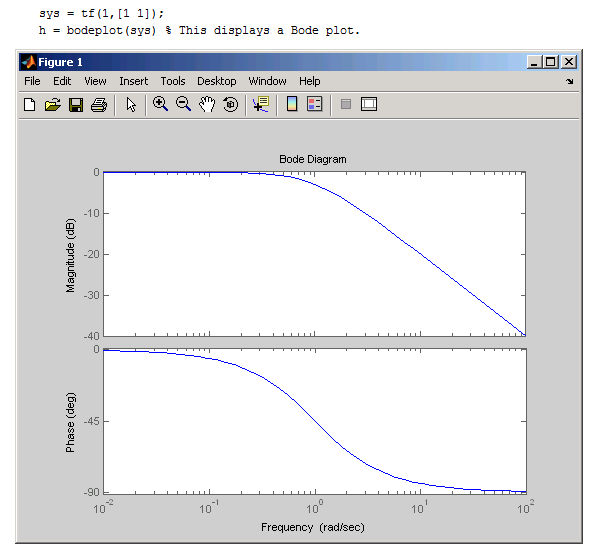Open the Desktop menu
The width and height of the screenshot is (590, 549).
click(x=217, y=81)
